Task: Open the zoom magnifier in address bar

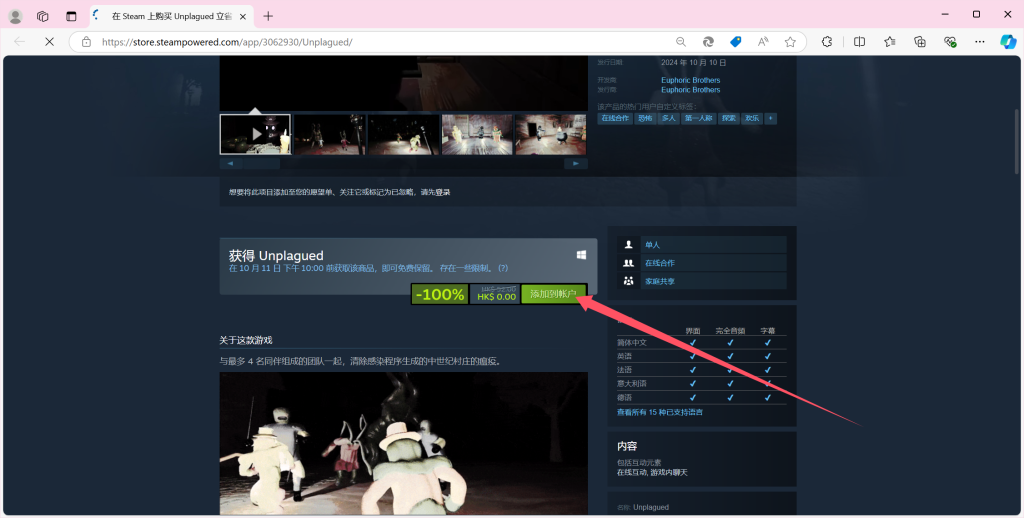Action: tap(680, 42)
